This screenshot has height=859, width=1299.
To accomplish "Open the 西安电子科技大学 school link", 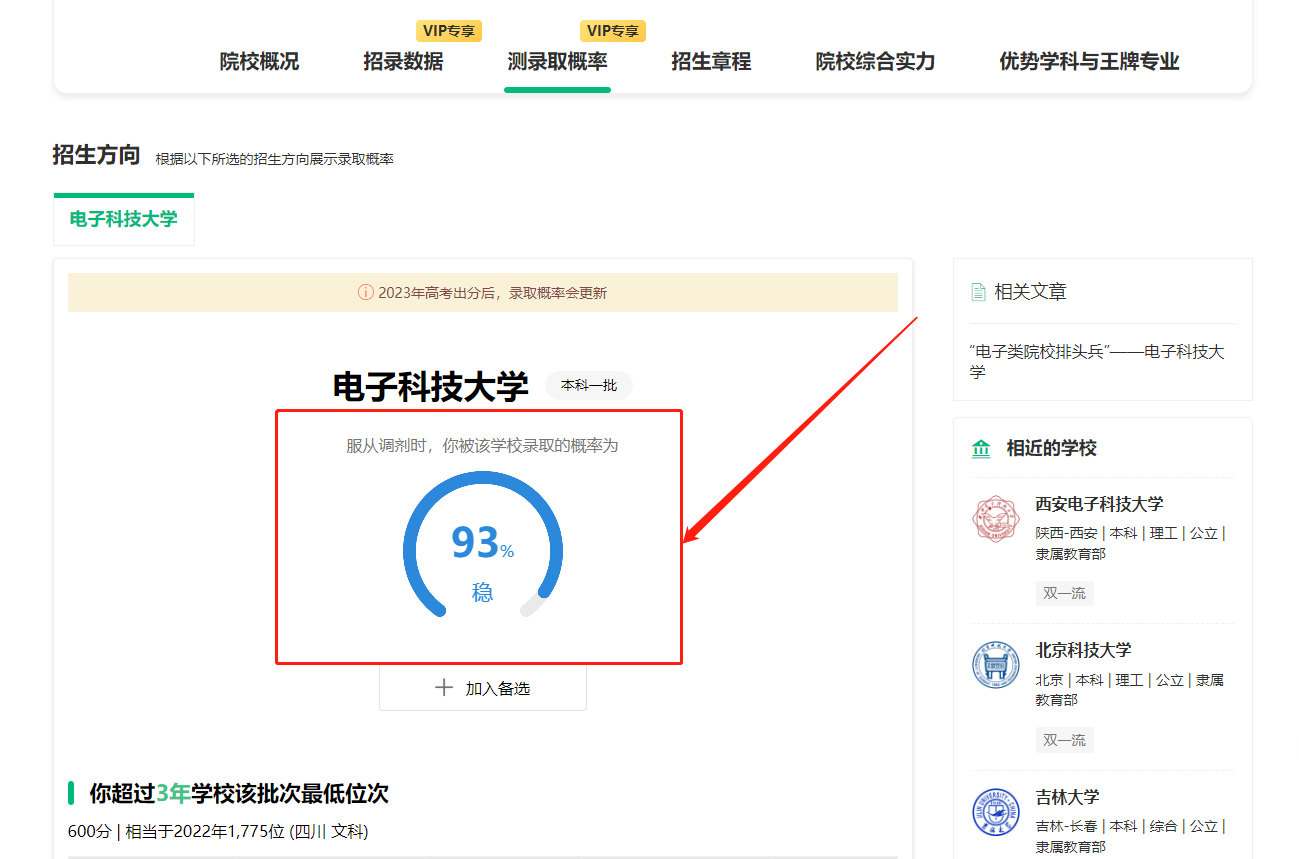I will (1099, 504).
